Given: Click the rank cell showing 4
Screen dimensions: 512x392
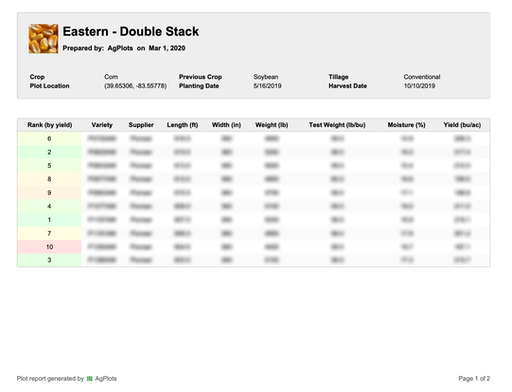Looking at the screenshot, I should [x=49, y=206].
